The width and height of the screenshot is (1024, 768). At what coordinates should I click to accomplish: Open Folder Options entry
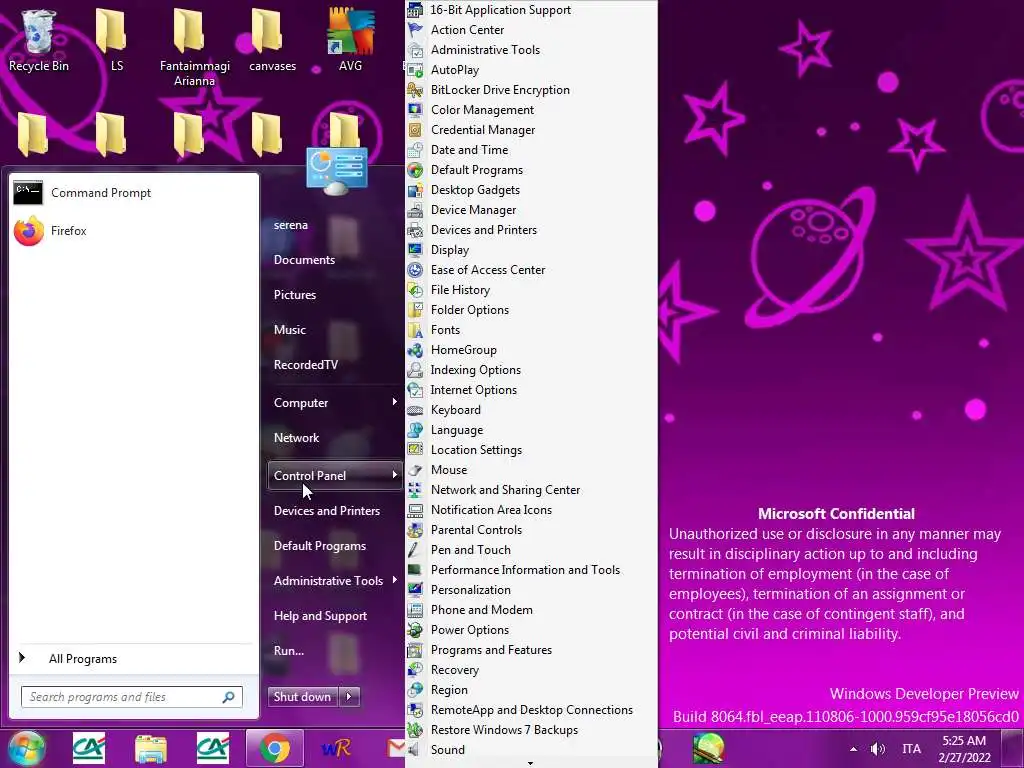(x=470, y=310)
